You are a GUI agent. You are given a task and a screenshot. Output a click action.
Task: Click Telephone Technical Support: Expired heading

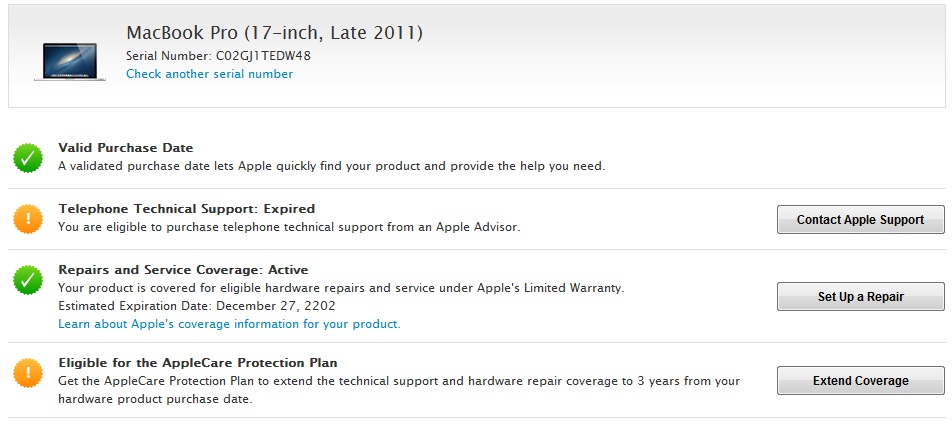(187, 208)
